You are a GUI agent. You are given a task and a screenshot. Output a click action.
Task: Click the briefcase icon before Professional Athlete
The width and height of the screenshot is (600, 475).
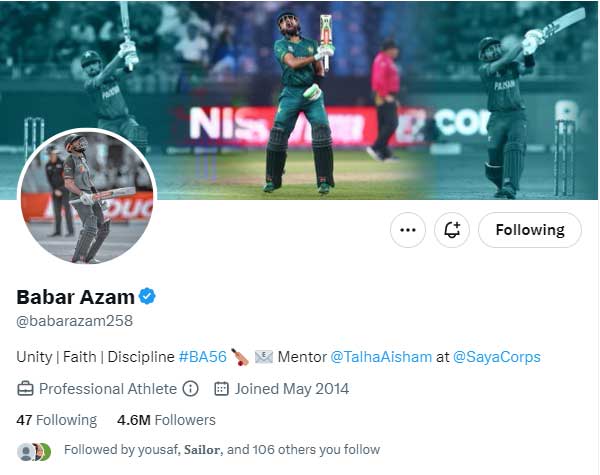[26, 389]
